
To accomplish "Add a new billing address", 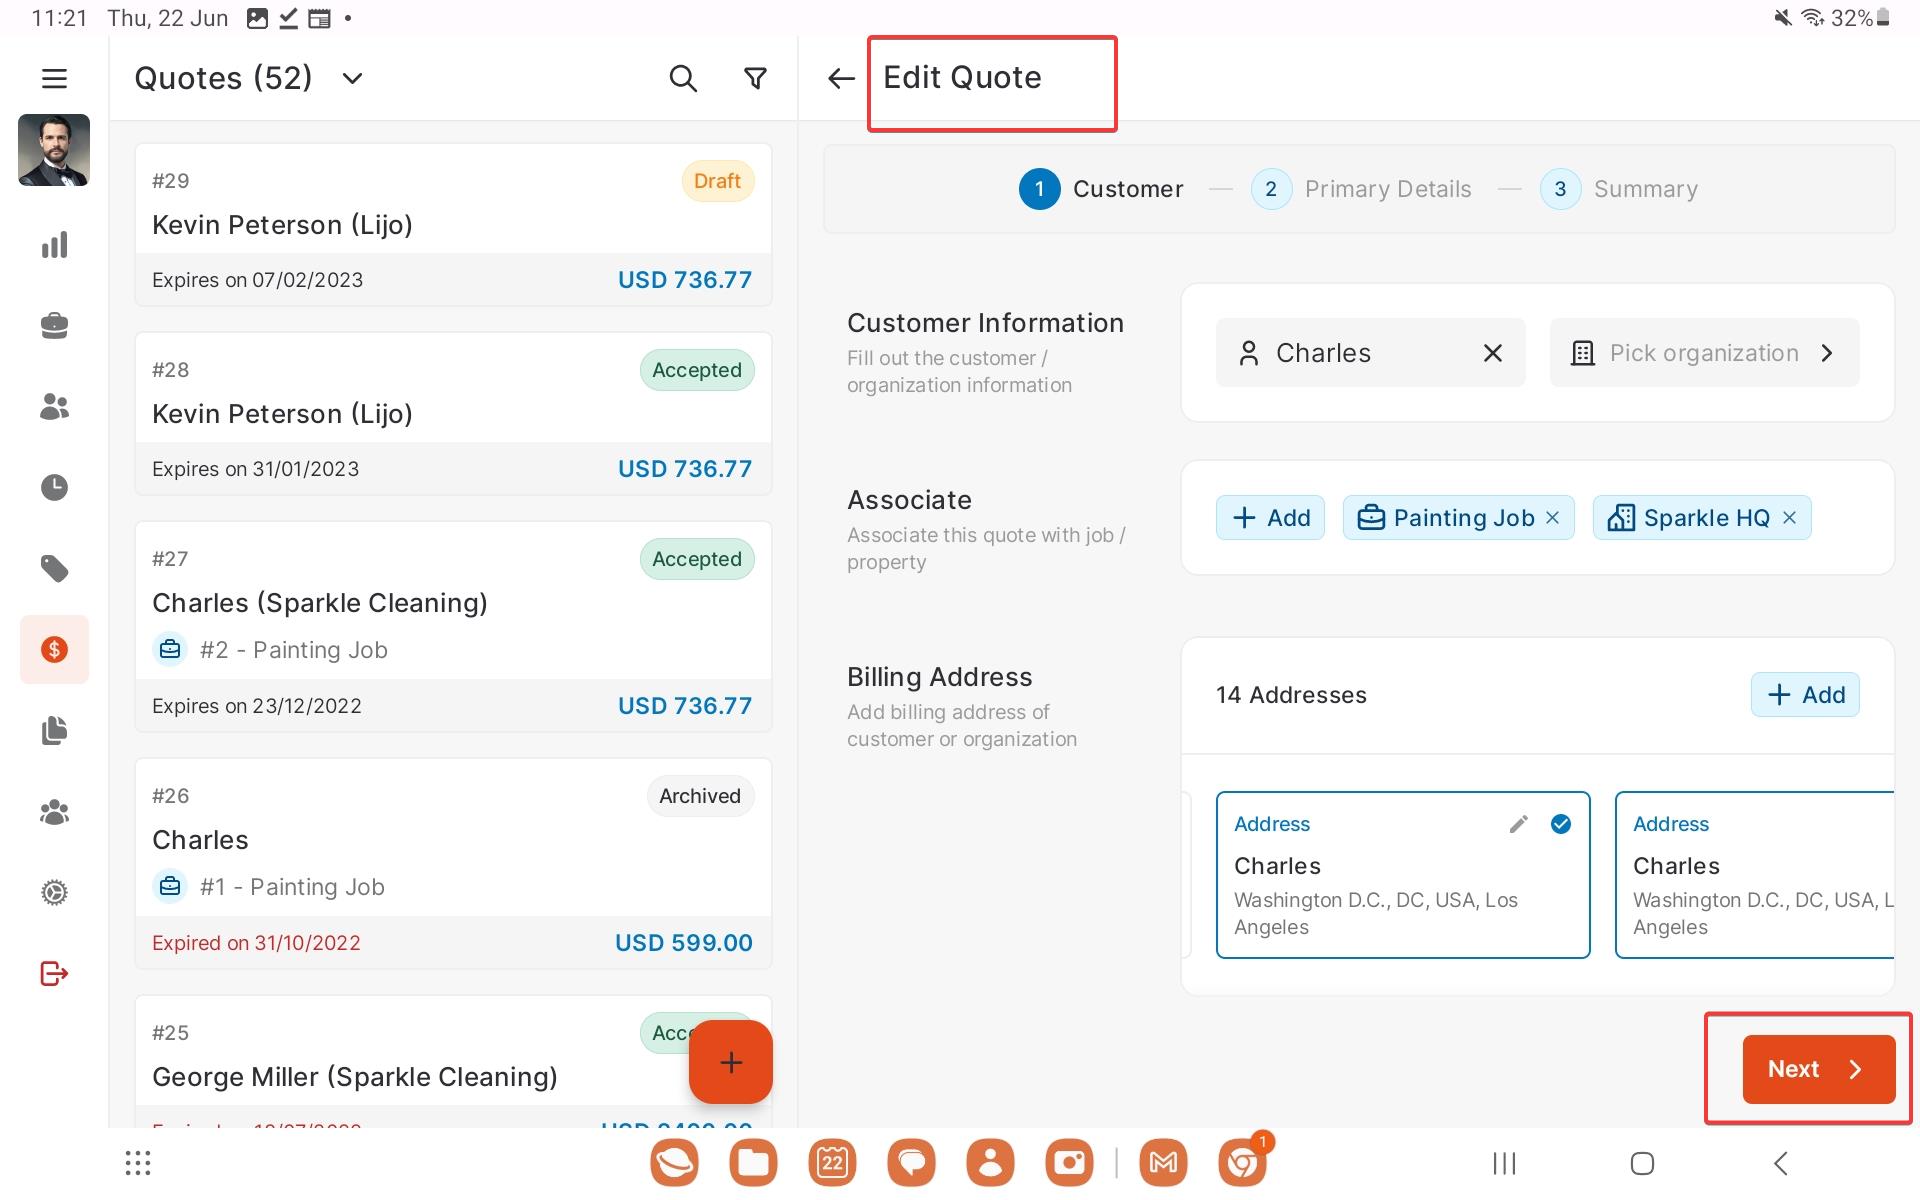I will pyautogui.click(x=1805, y=695).
